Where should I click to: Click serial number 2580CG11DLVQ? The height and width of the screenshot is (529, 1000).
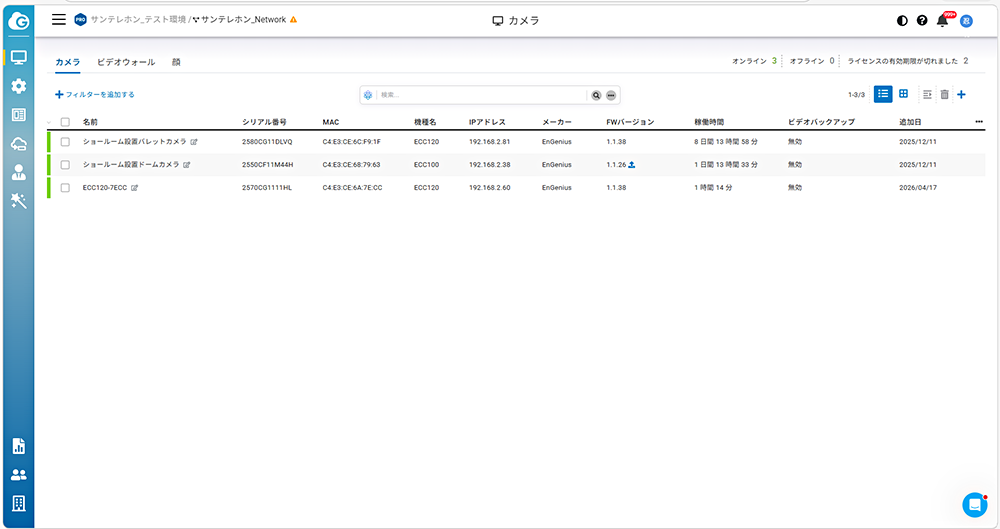267,142
